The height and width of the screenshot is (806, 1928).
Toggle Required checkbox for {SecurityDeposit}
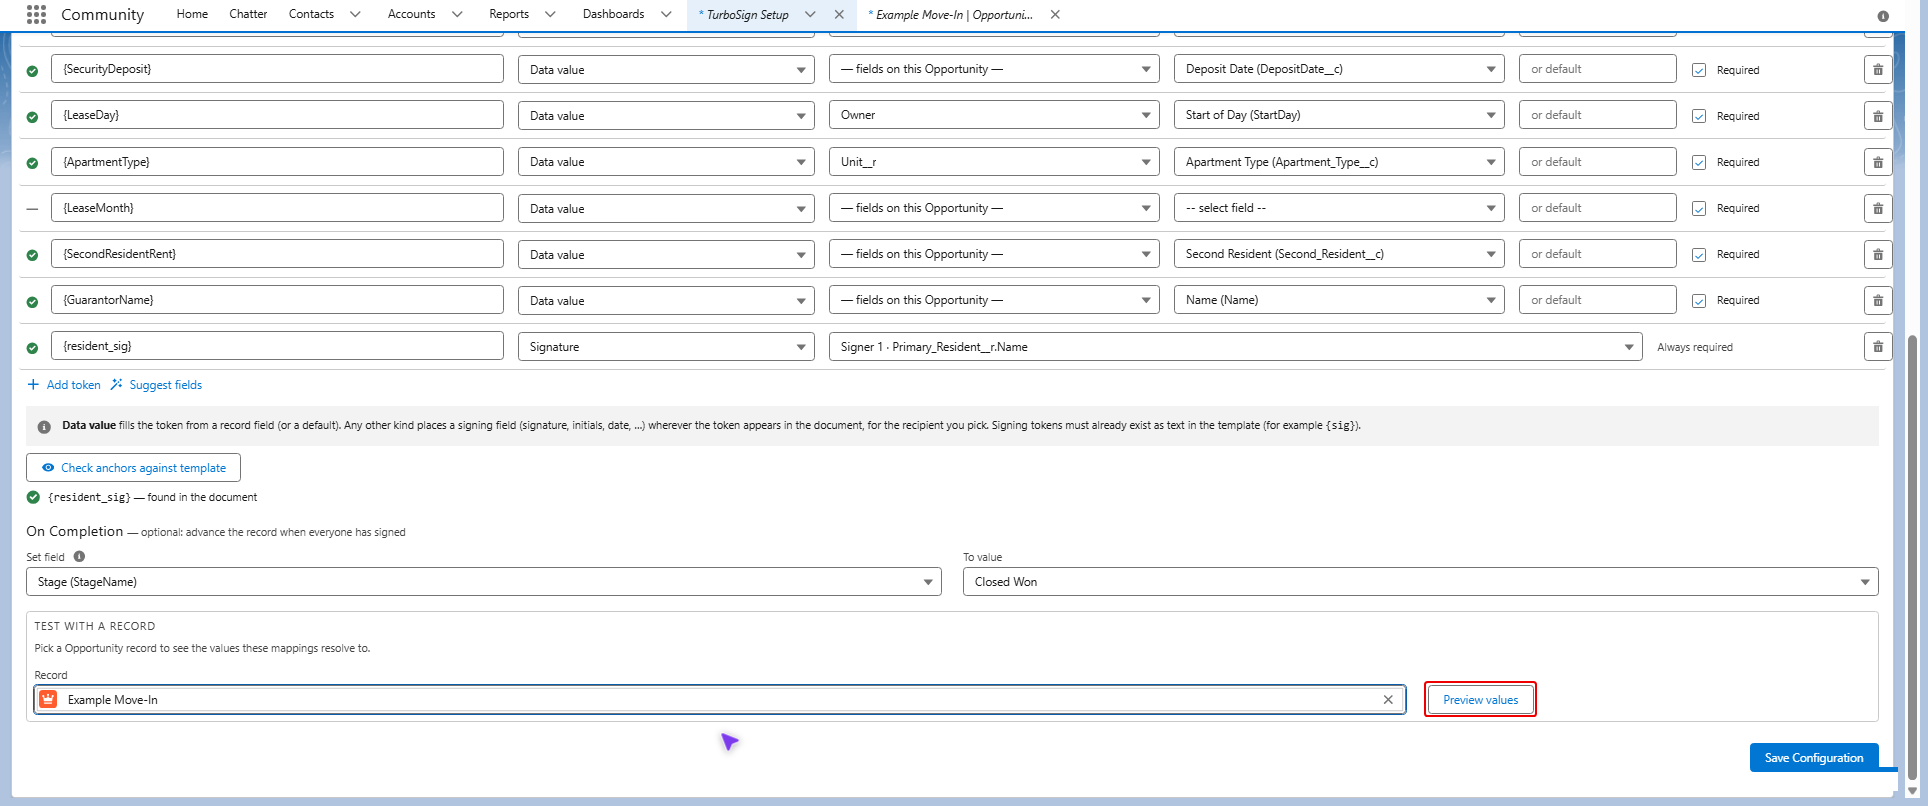pyautogui.click(x=1699, y=70)
